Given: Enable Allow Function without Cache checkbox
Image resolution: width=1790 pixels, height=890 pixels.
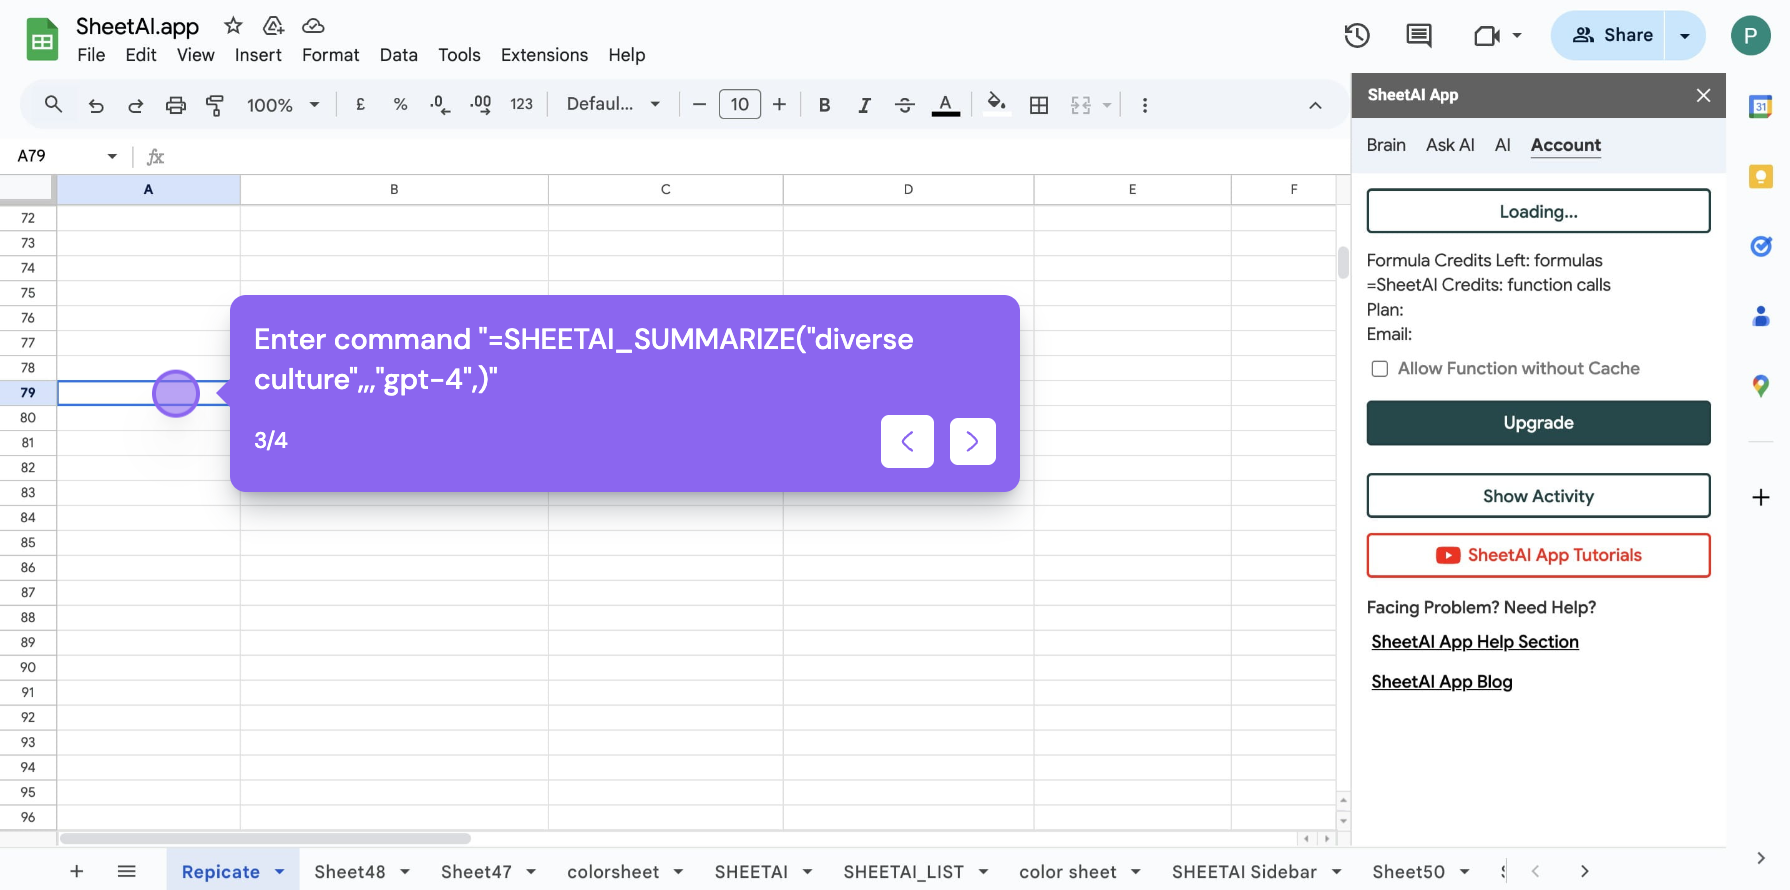Looking at the screenshot, I should pyautogui.click(x=1380, y=369).
